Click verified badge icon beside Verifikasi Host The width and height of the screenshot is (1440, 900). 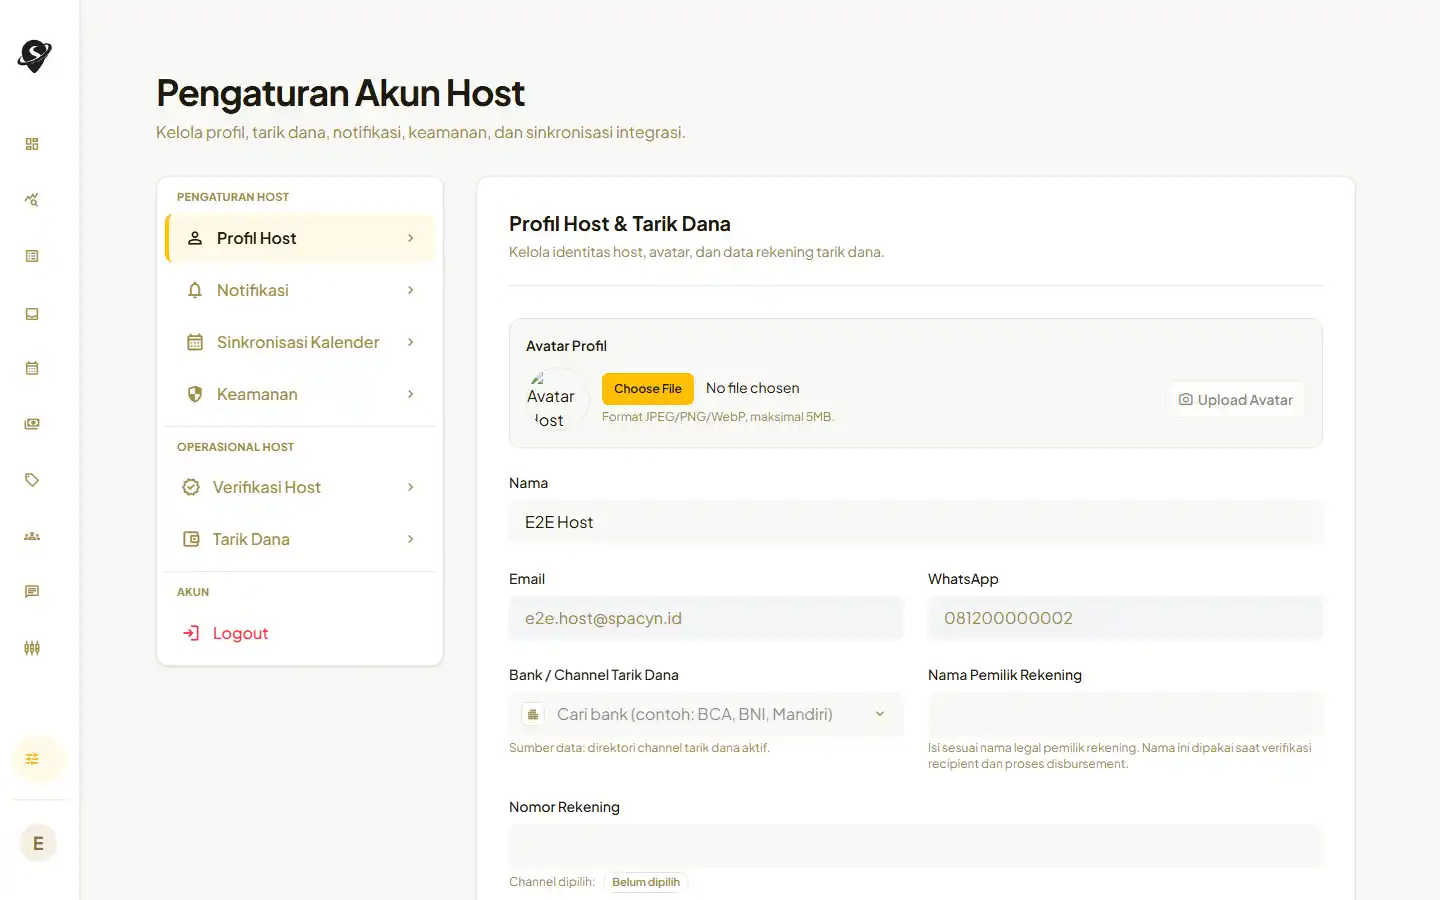191,487
